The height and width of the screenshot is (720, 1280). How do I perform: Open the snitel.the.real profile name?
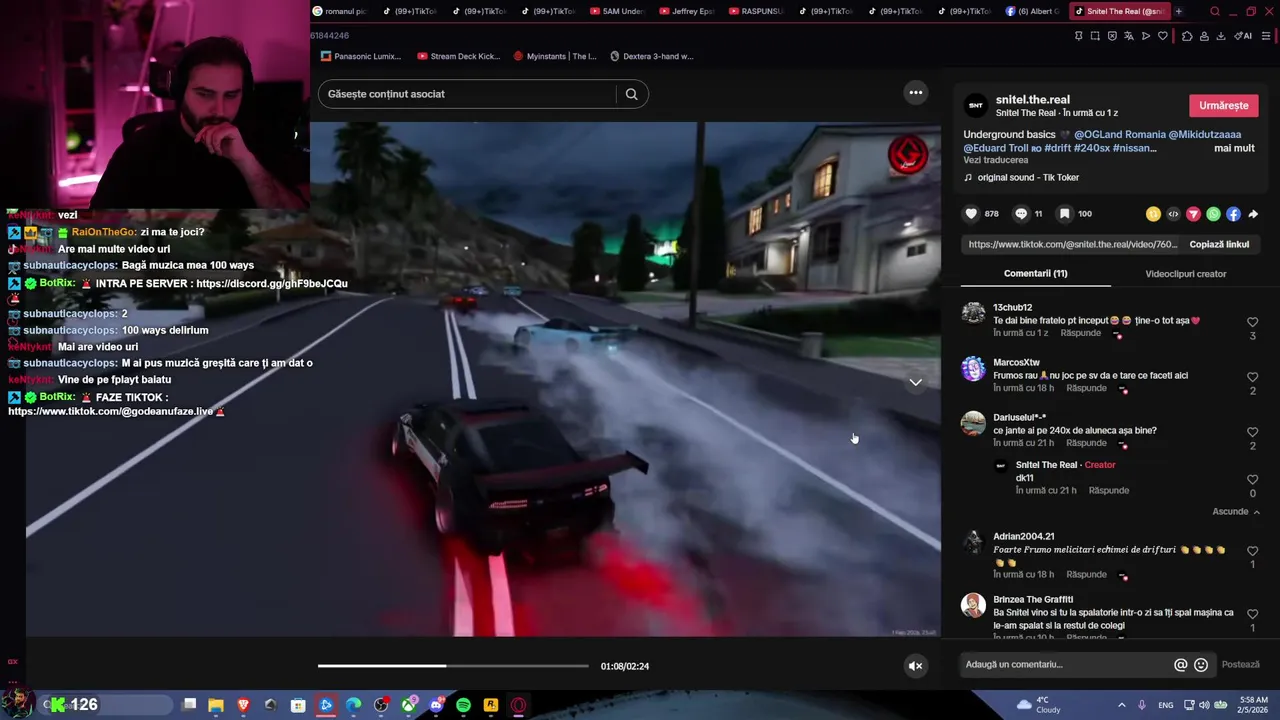[1032, 100]
